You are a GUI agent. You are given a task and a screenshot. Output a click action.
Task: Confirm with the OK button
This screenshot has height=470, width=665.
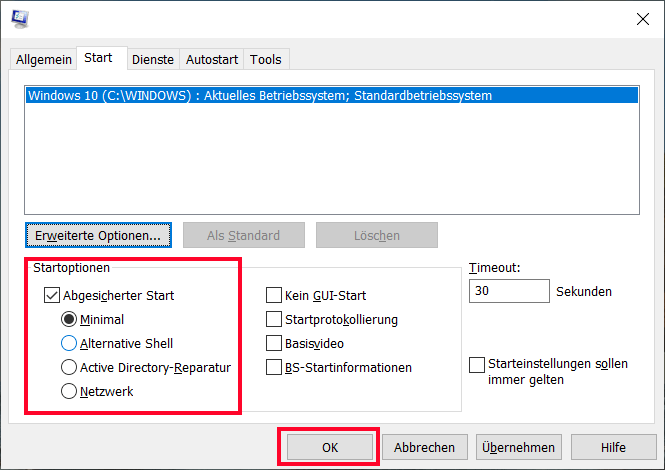pos(330,447)
